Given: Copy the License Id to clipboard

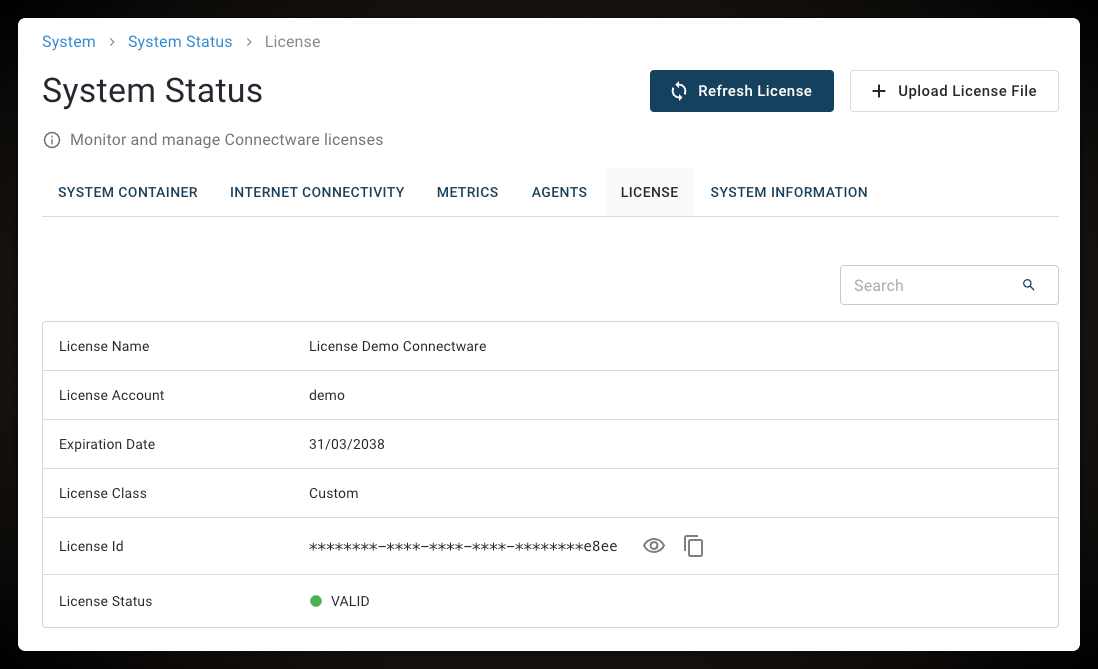Looking at the screenshot, I should [693, 546].
